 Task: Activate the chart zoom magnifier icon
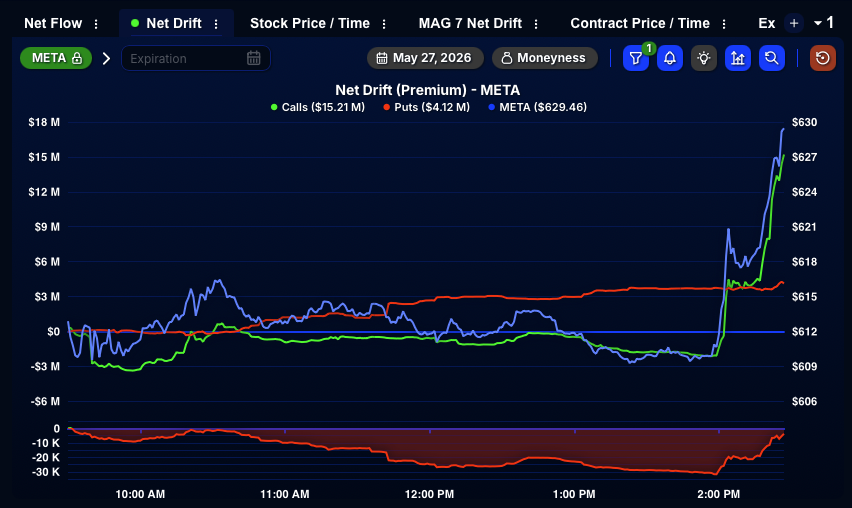pyautogui.click(x=772, y=58)
